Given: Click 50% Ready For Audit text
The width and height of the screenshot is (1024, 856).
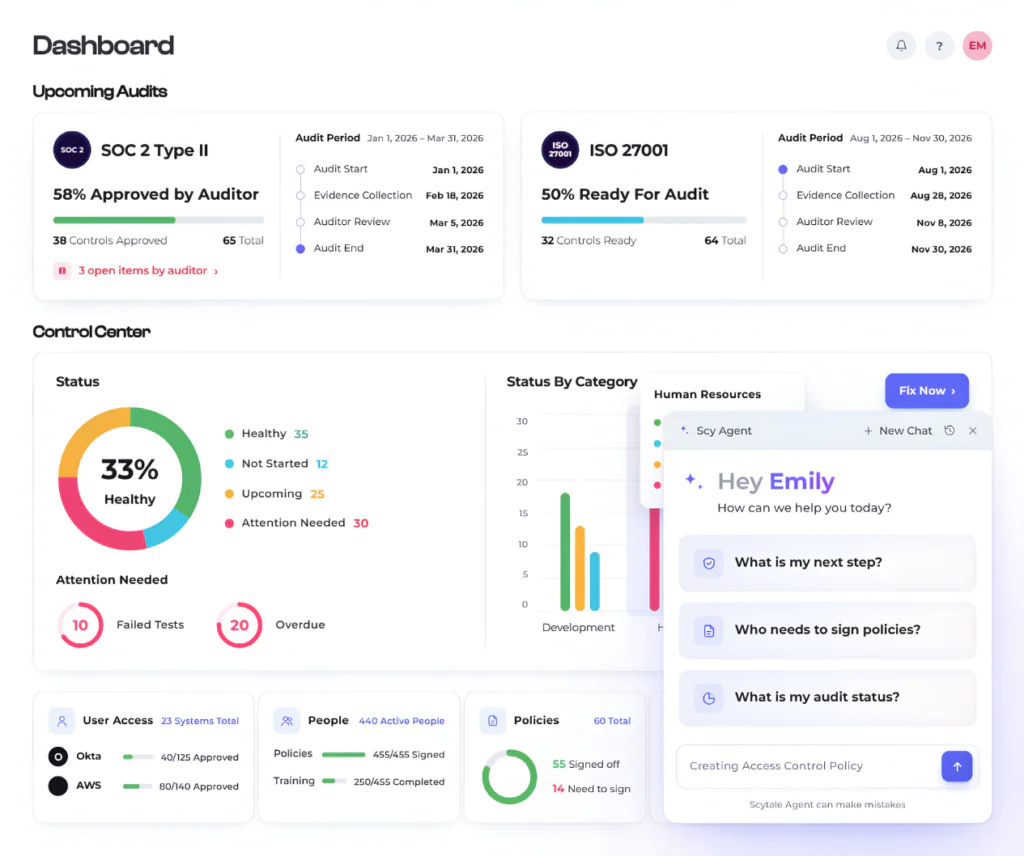Looking at the screenshot, I should tap(625, 194).
